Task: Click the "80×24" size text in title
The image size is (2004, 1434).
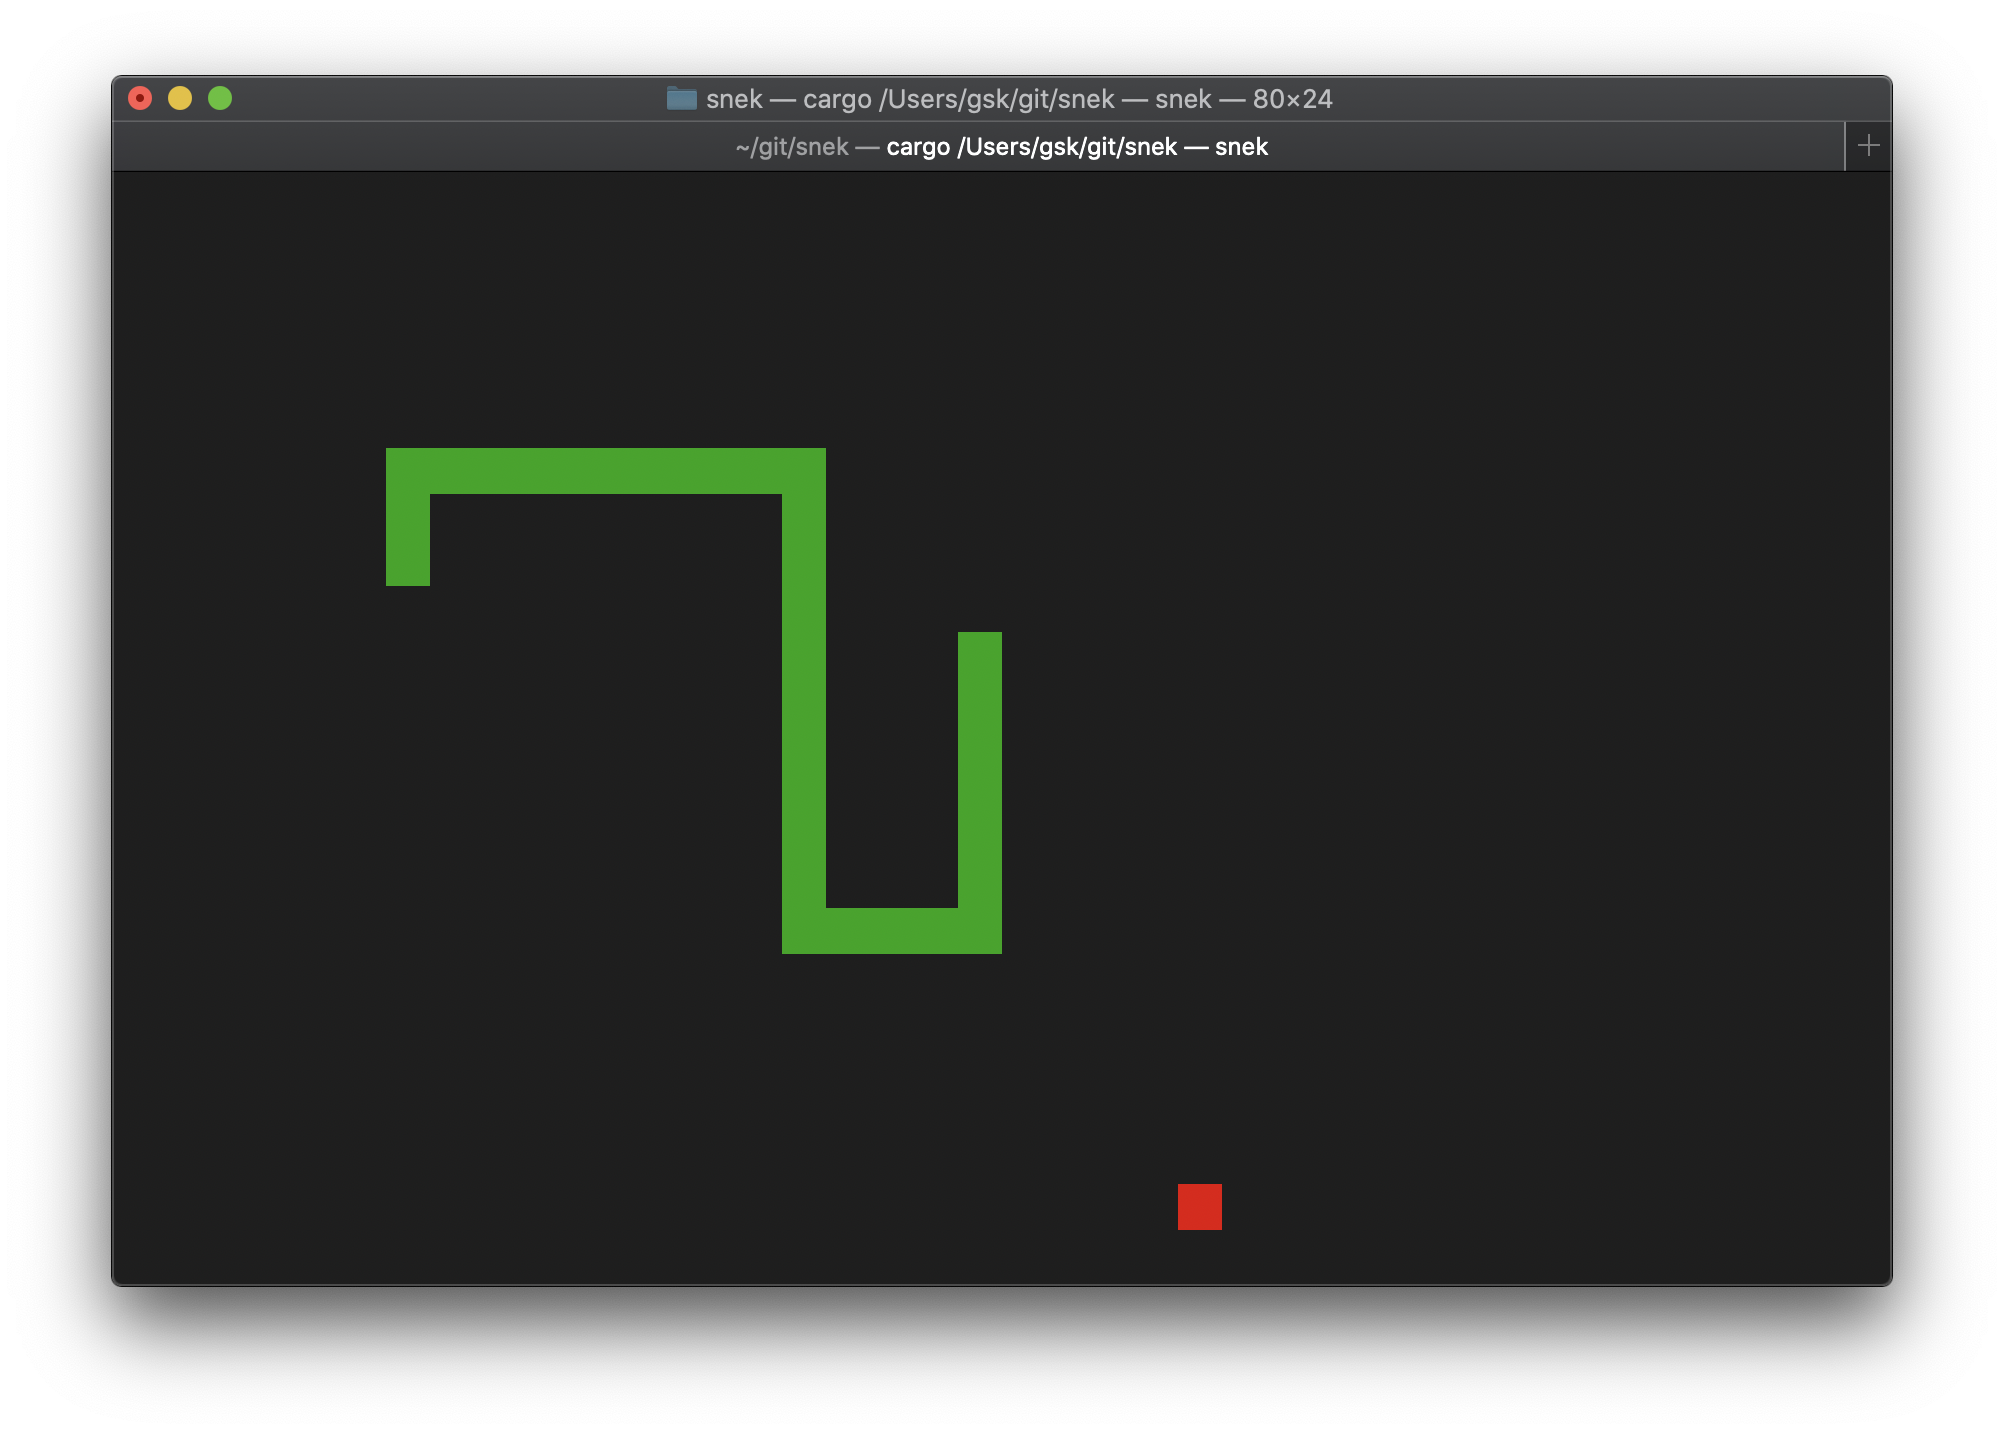Action: pyautogui.click(x=1292, y=99)
